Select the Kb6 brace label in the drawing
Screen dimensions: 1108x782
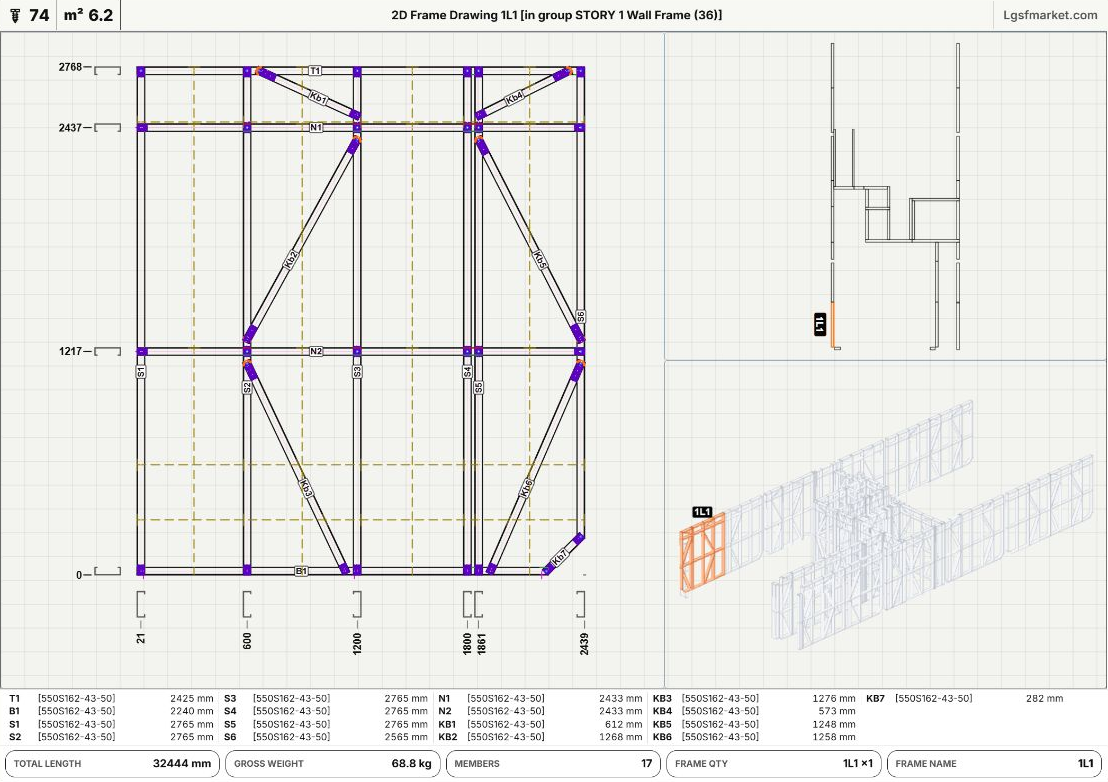(526, 488)
